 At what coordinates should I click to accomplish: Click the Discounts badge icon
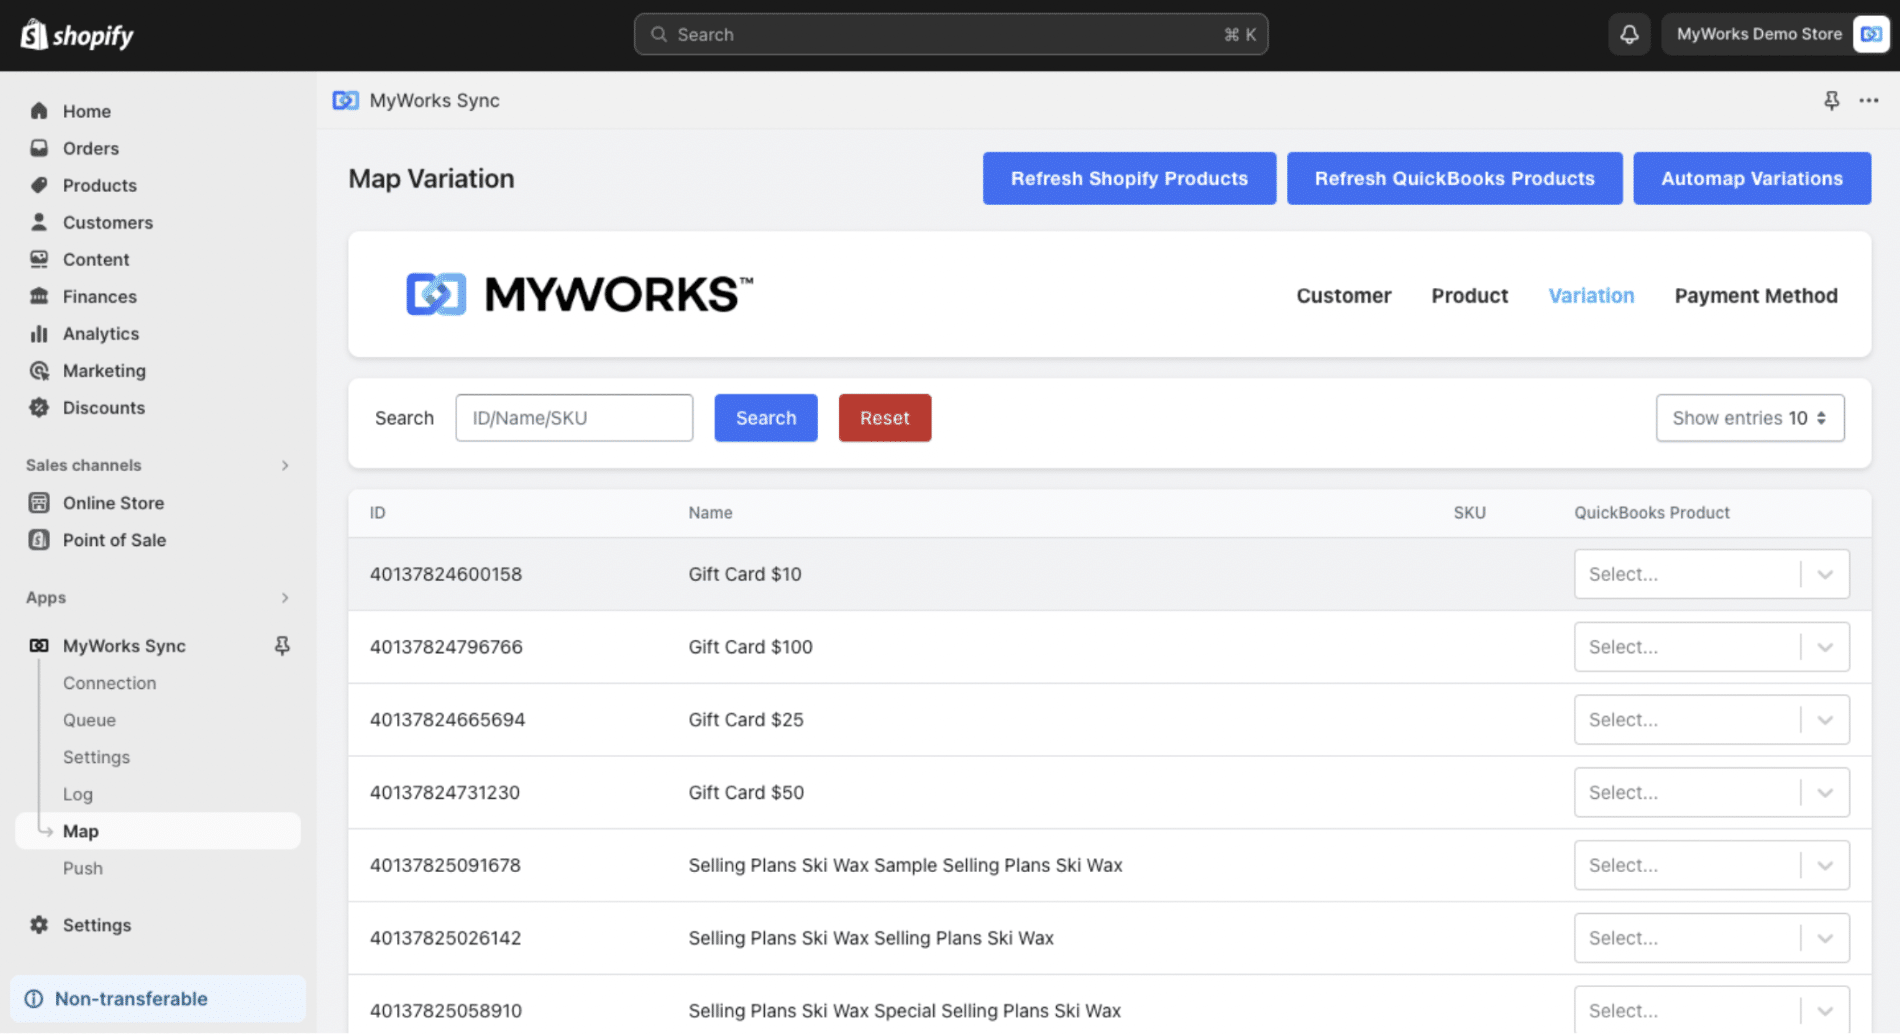pyautogui.click(x=39, y=407)
